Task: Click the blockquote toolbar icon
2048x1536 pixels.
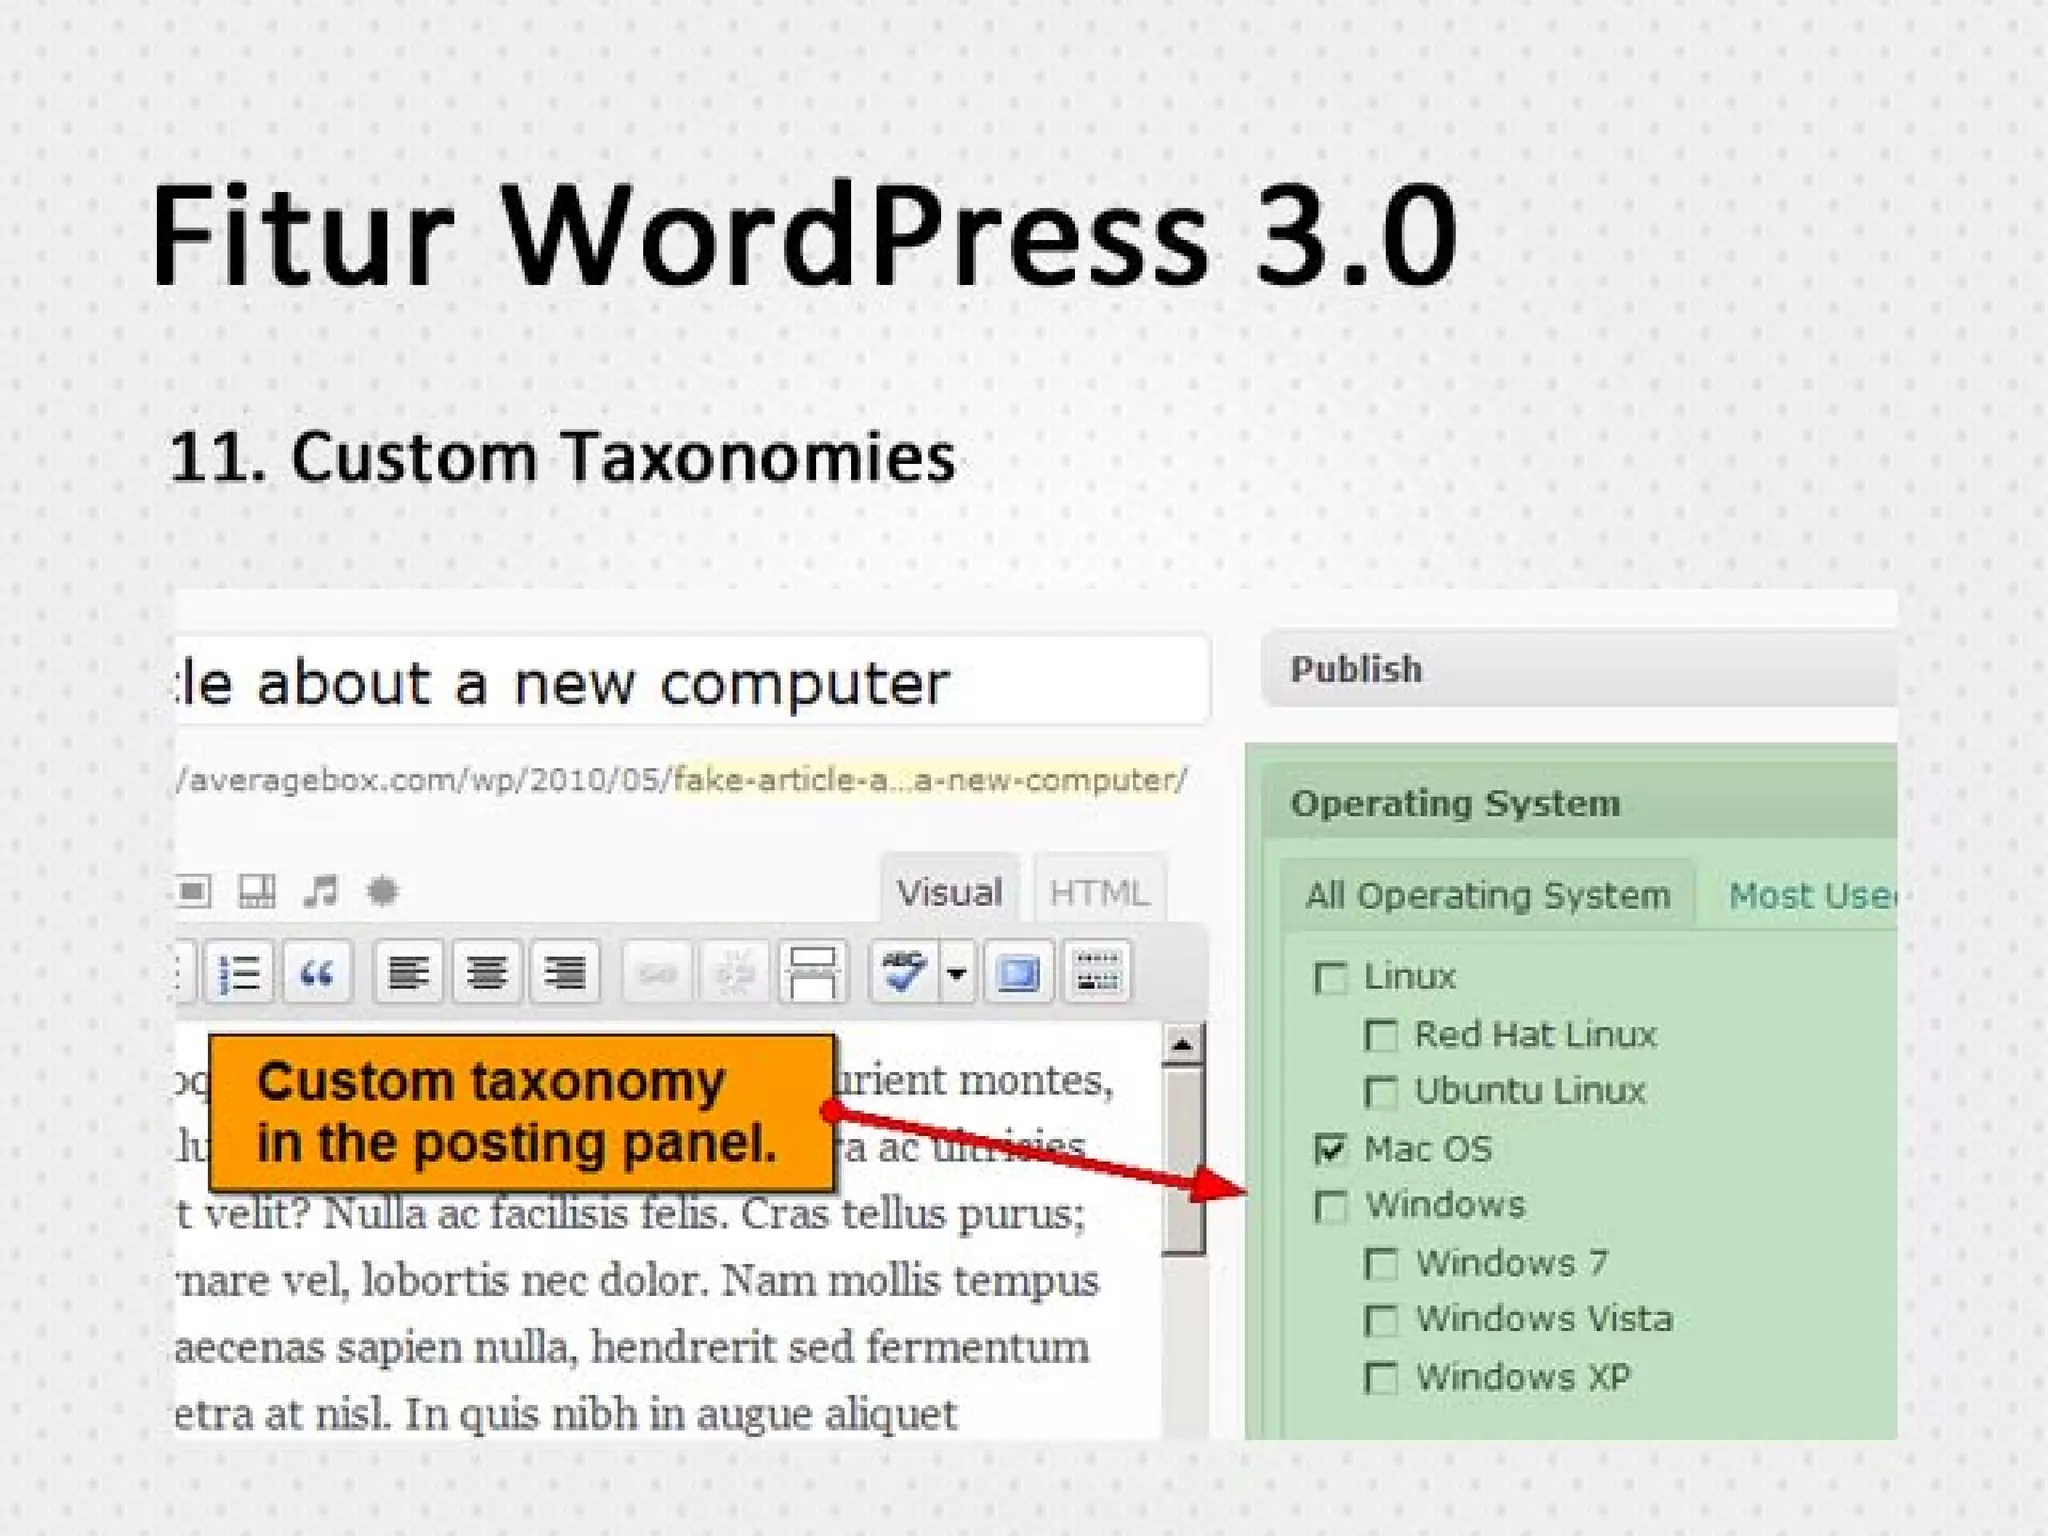Action: 317,972
